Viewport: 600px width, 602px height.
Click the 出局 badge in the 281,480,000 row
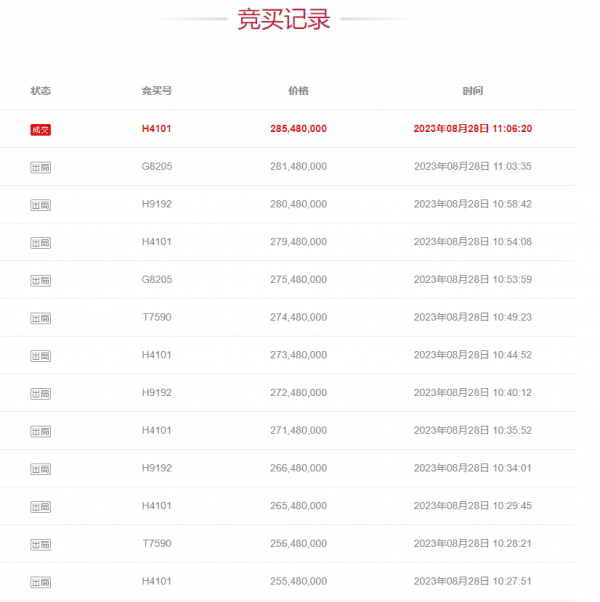point(40,167)
